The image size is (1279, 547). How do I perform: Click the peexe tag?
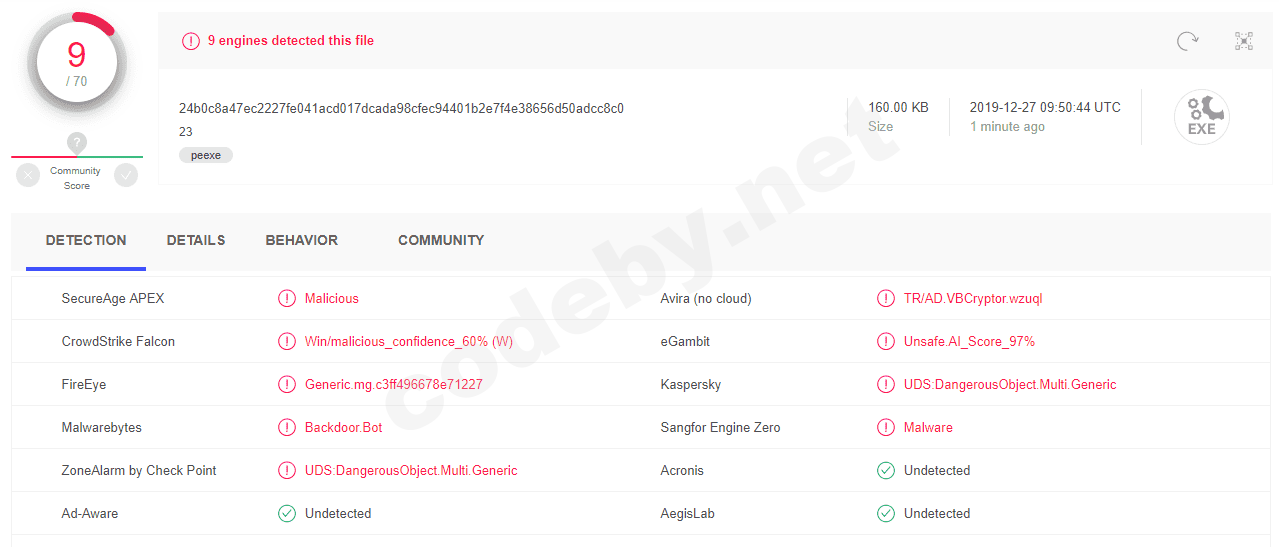[x=206, y=155]
